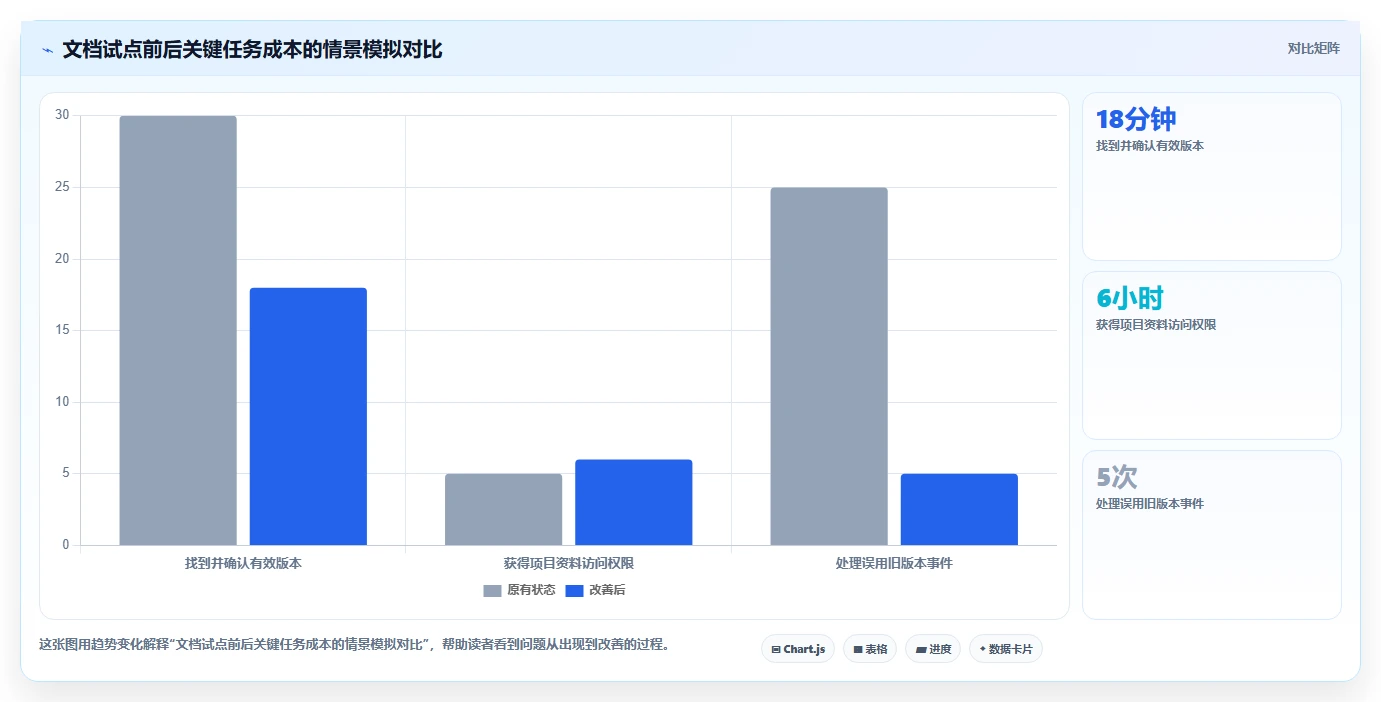Click the 对比矩阵 label in header
Screen dimensions: 1381x702
(1313, 48)
